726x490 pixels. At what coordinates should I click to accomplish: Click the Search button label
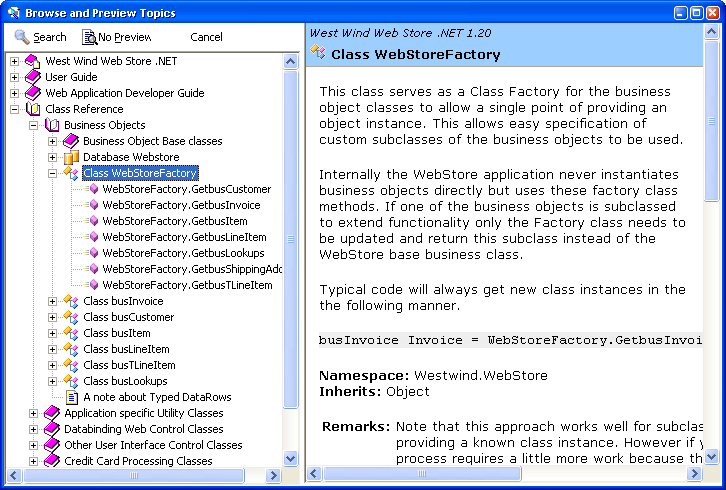[50, 37]
